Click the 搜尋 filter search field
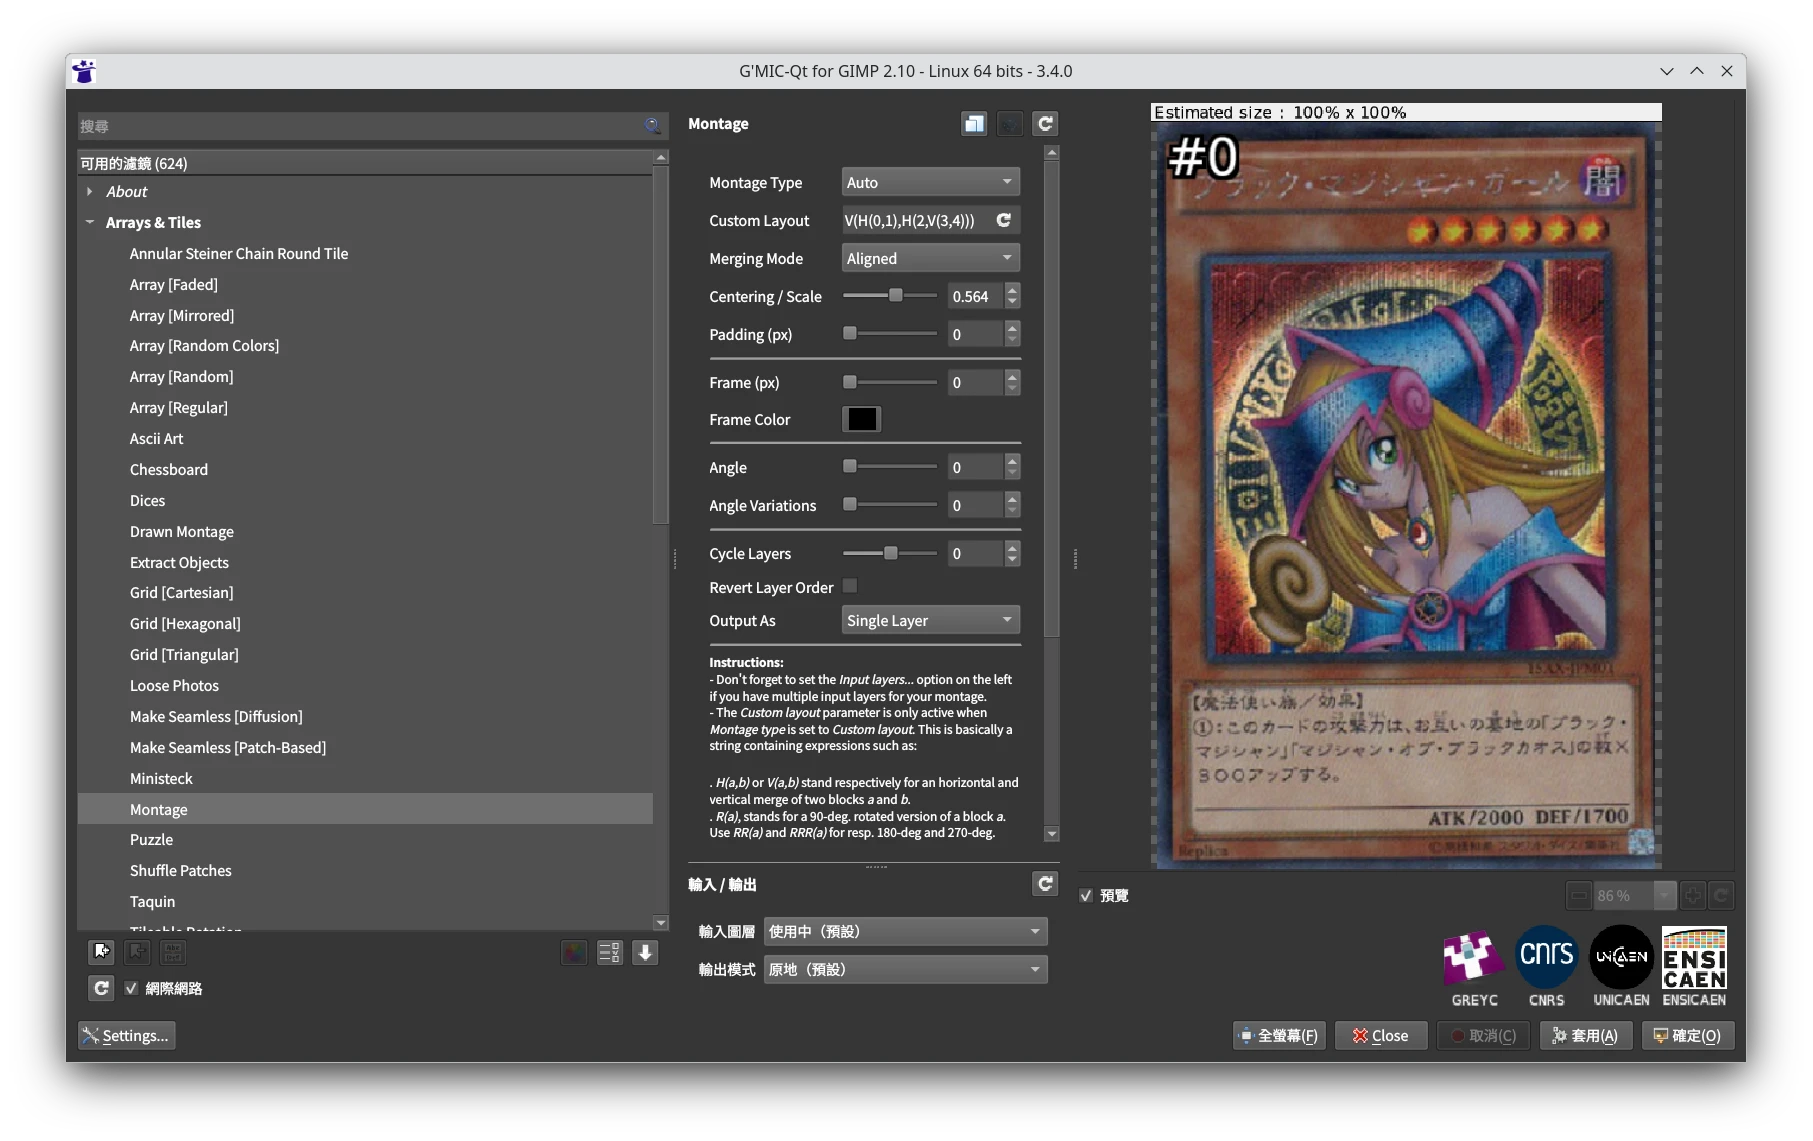The image size is (1813, 1141). [x=360, y=126]
